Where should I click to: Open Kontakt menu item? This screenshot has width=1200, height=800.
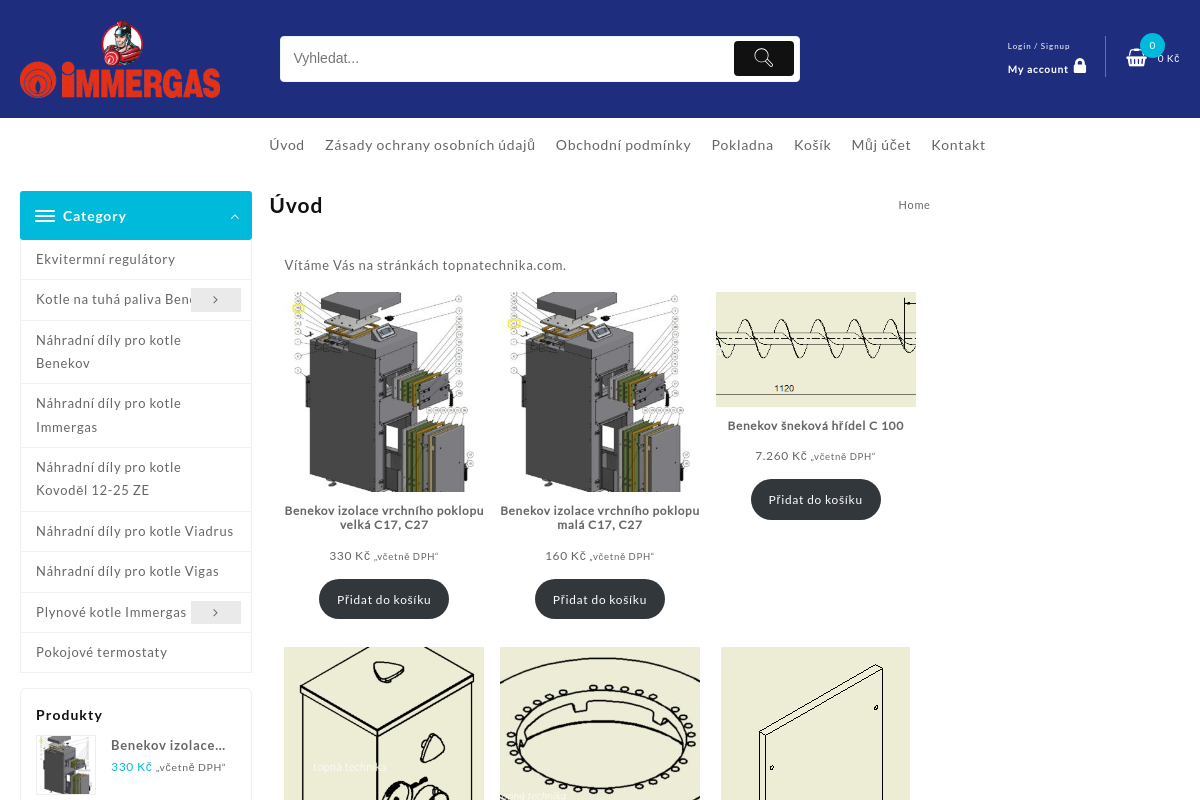958,145
